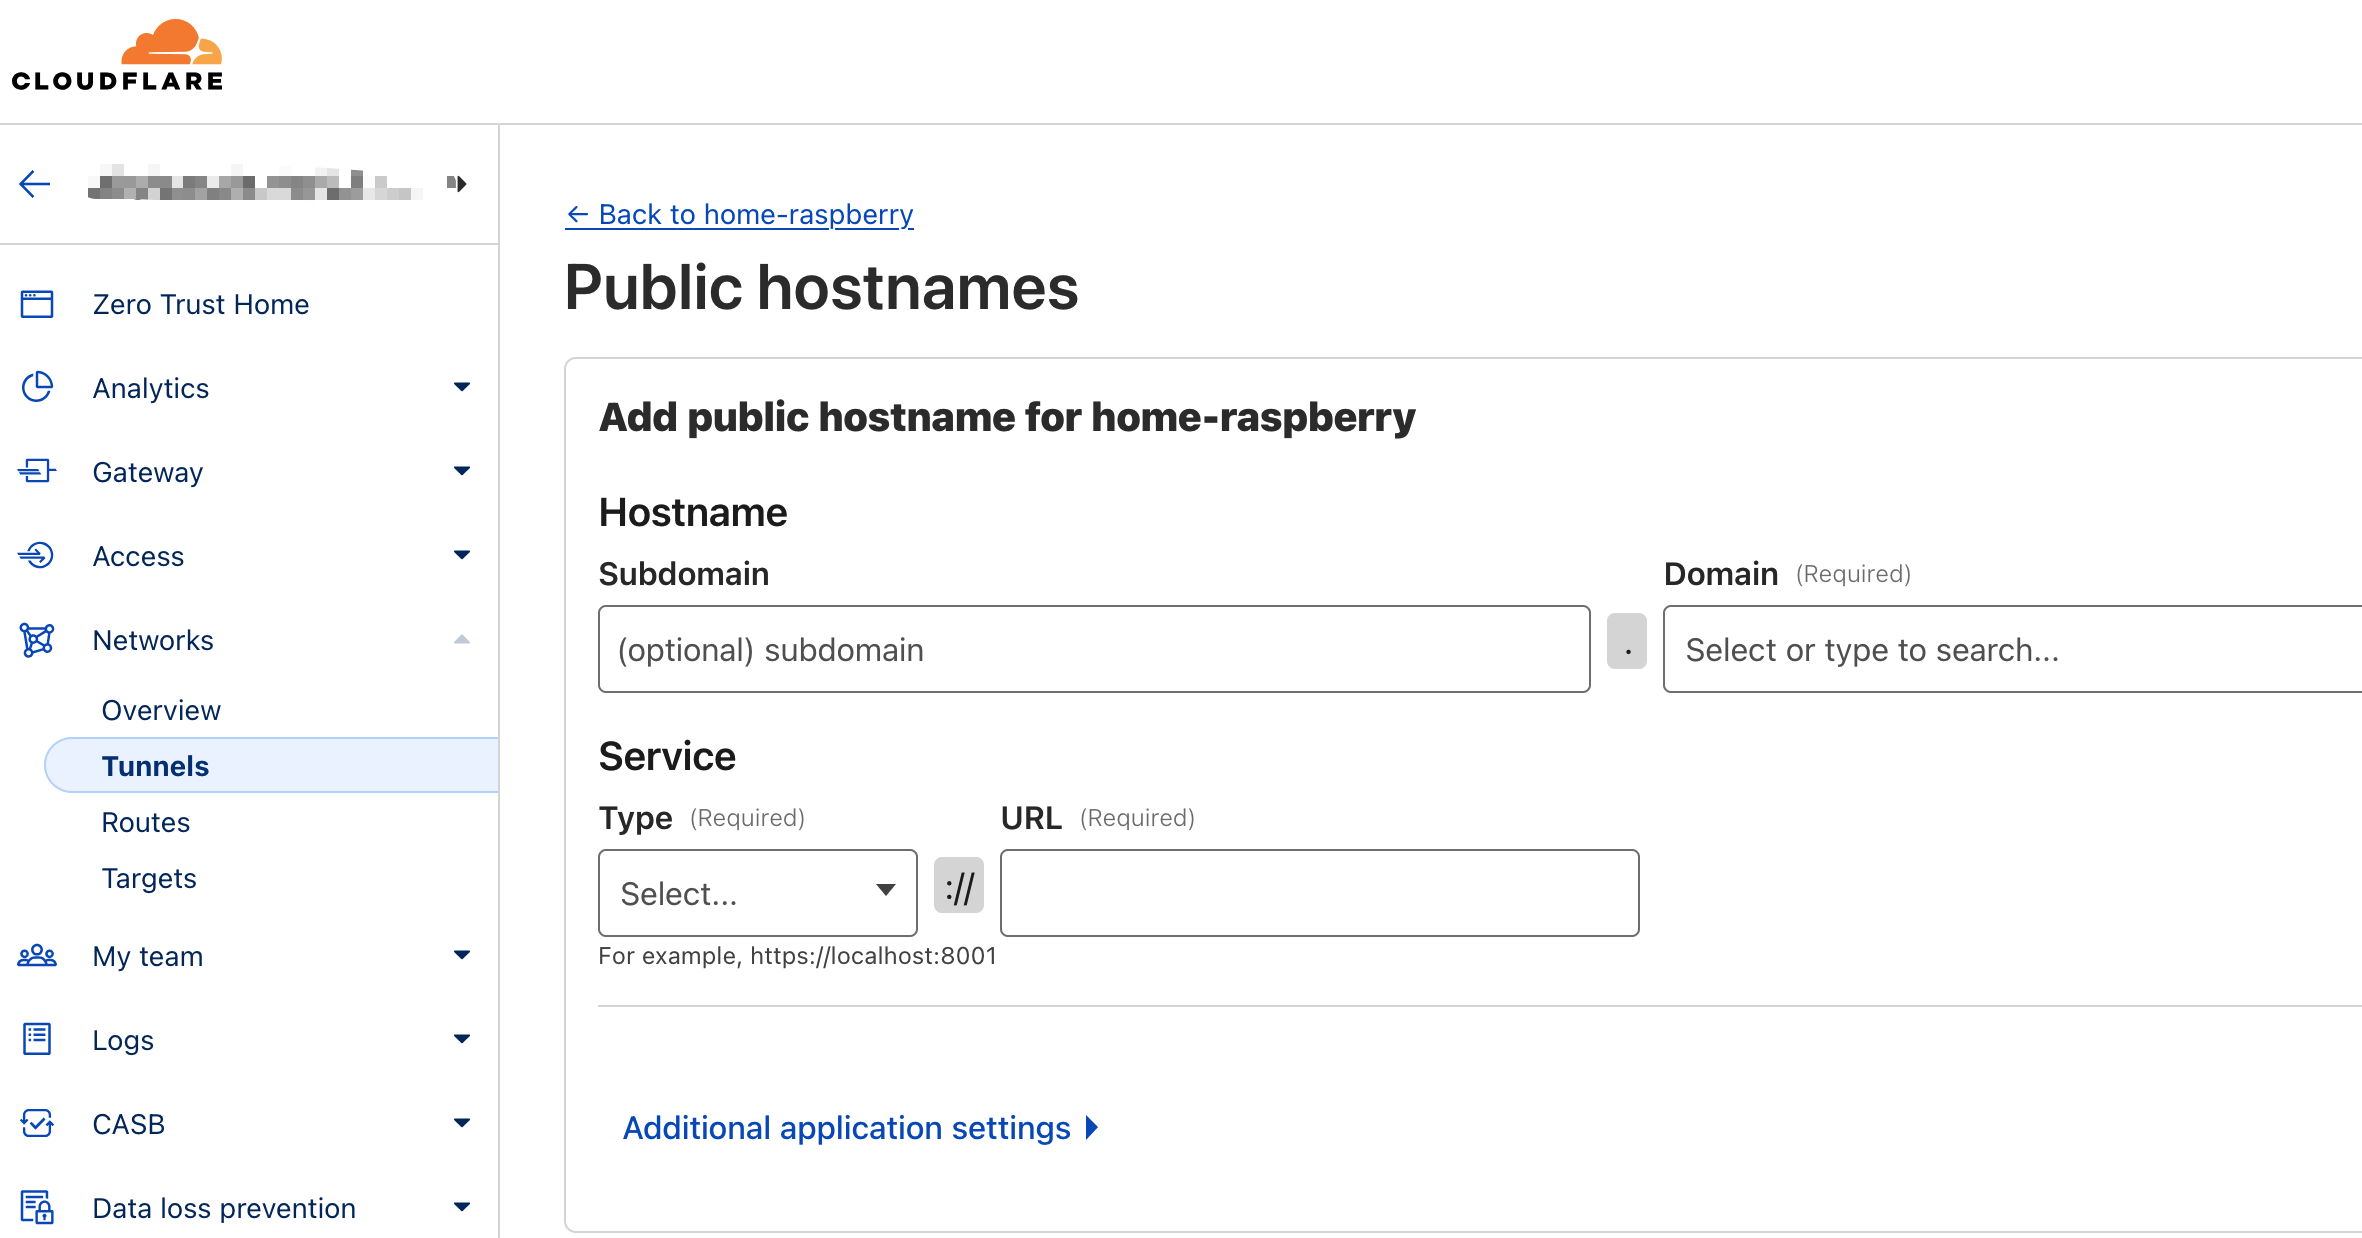This screenshot has height=1238, width=2362.
Task: Click the Access menu label
Action: (138, 556)
